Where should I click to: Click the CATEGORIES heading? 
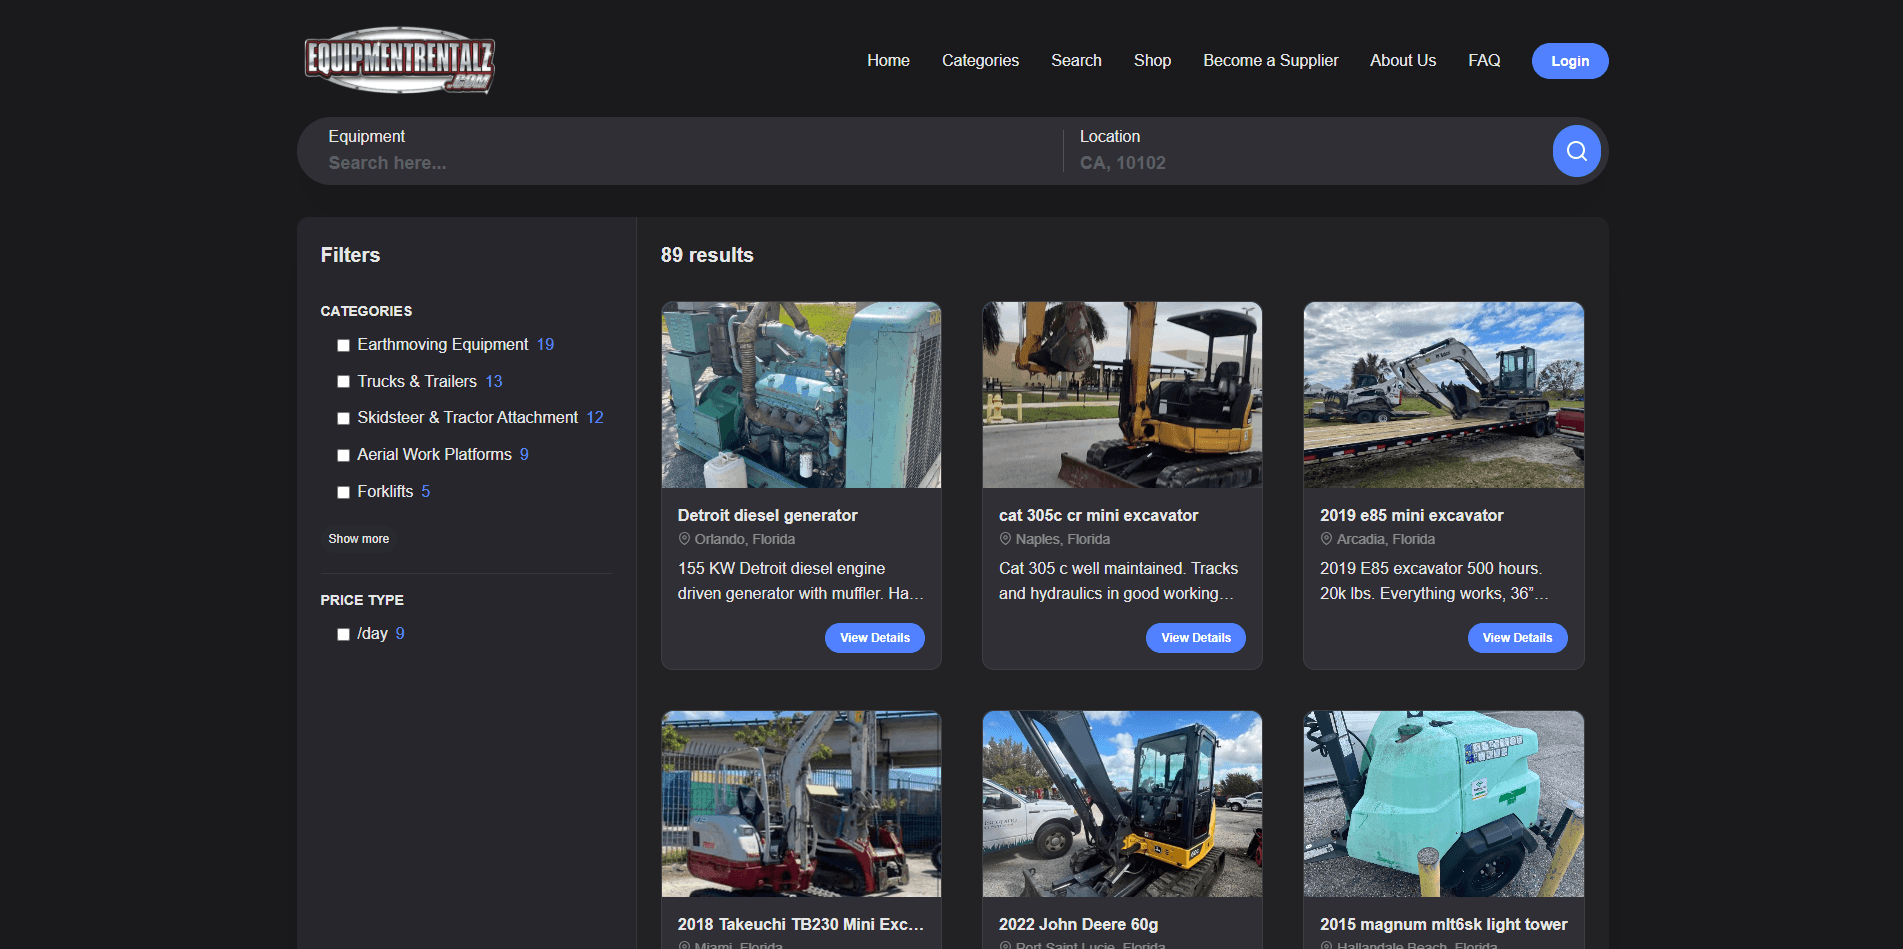[x=366, y=311]
